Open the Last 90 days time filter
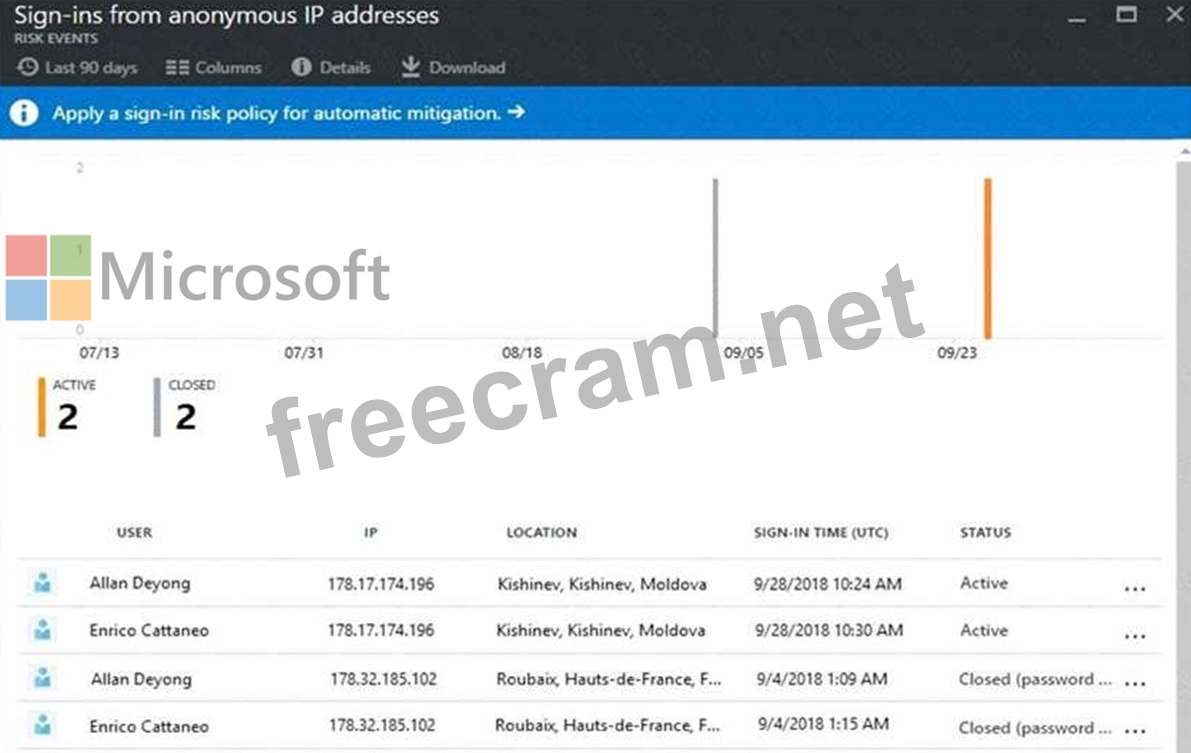 77,68
